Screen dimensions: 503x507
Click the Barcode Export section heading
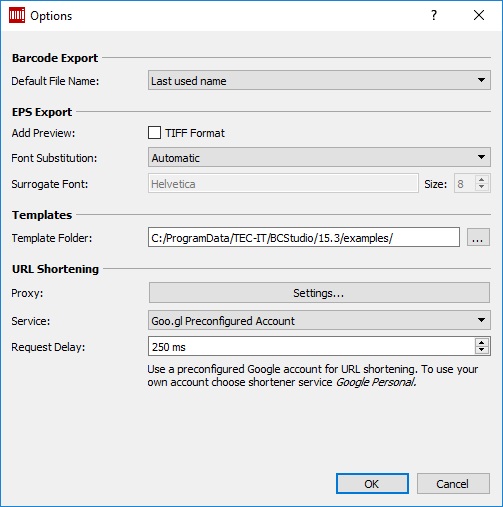tap(55, 58)
